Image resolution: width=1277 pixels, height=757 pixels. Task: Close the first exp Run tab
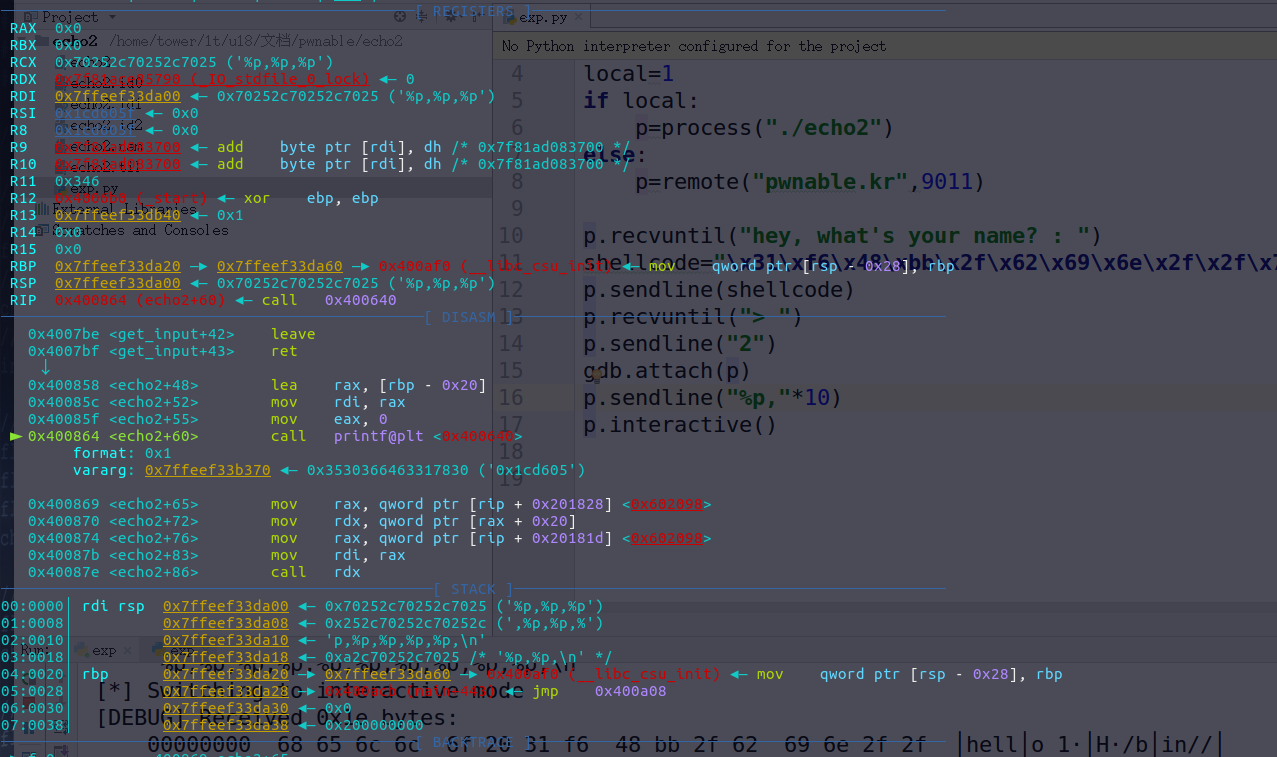tap(127, 650)
